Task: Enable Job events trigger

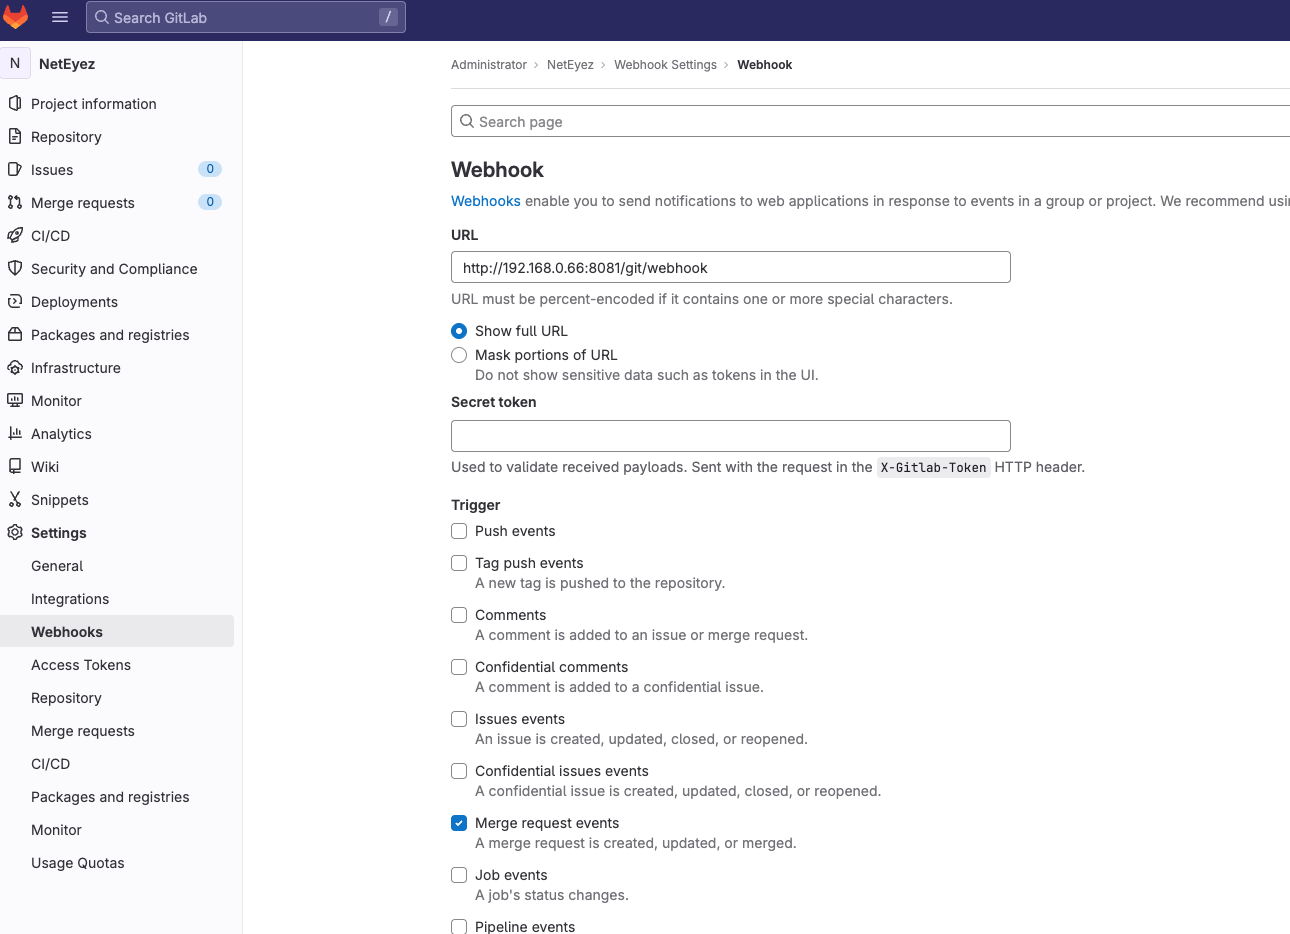Action: coord(459,875)
